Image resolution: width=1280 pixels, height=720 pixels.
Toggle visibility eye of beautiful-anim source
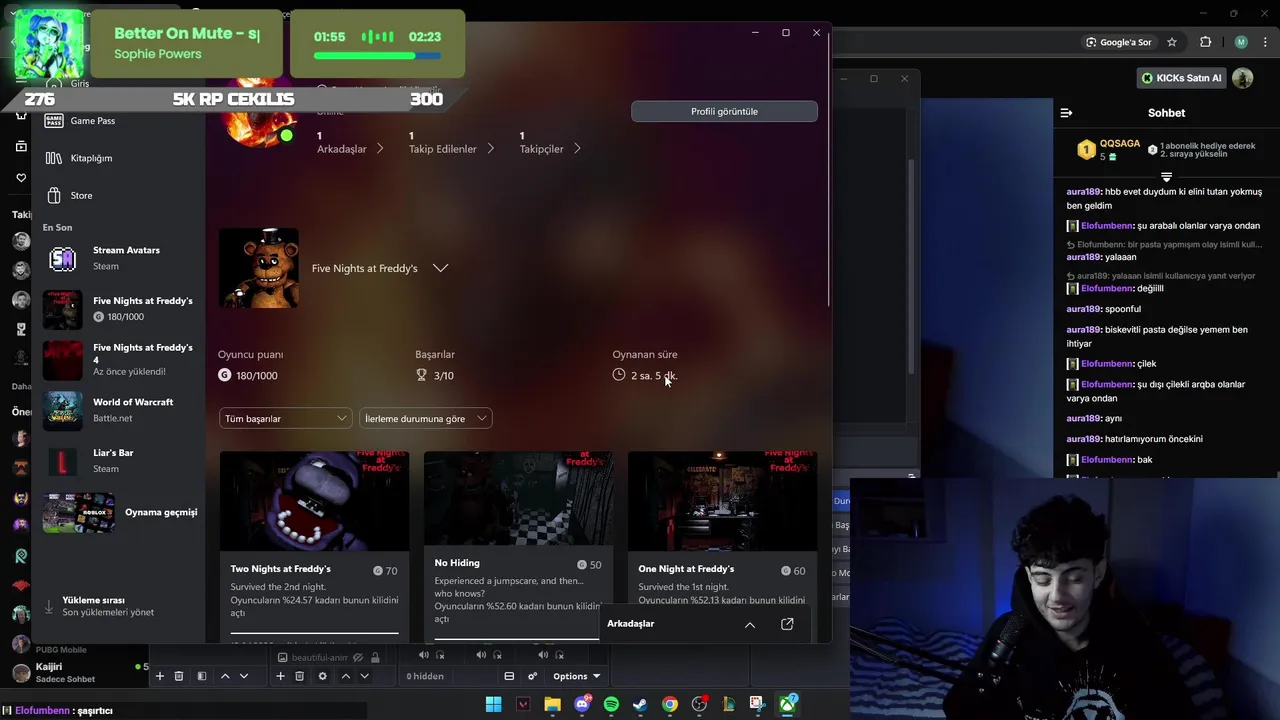click(358, 657)
